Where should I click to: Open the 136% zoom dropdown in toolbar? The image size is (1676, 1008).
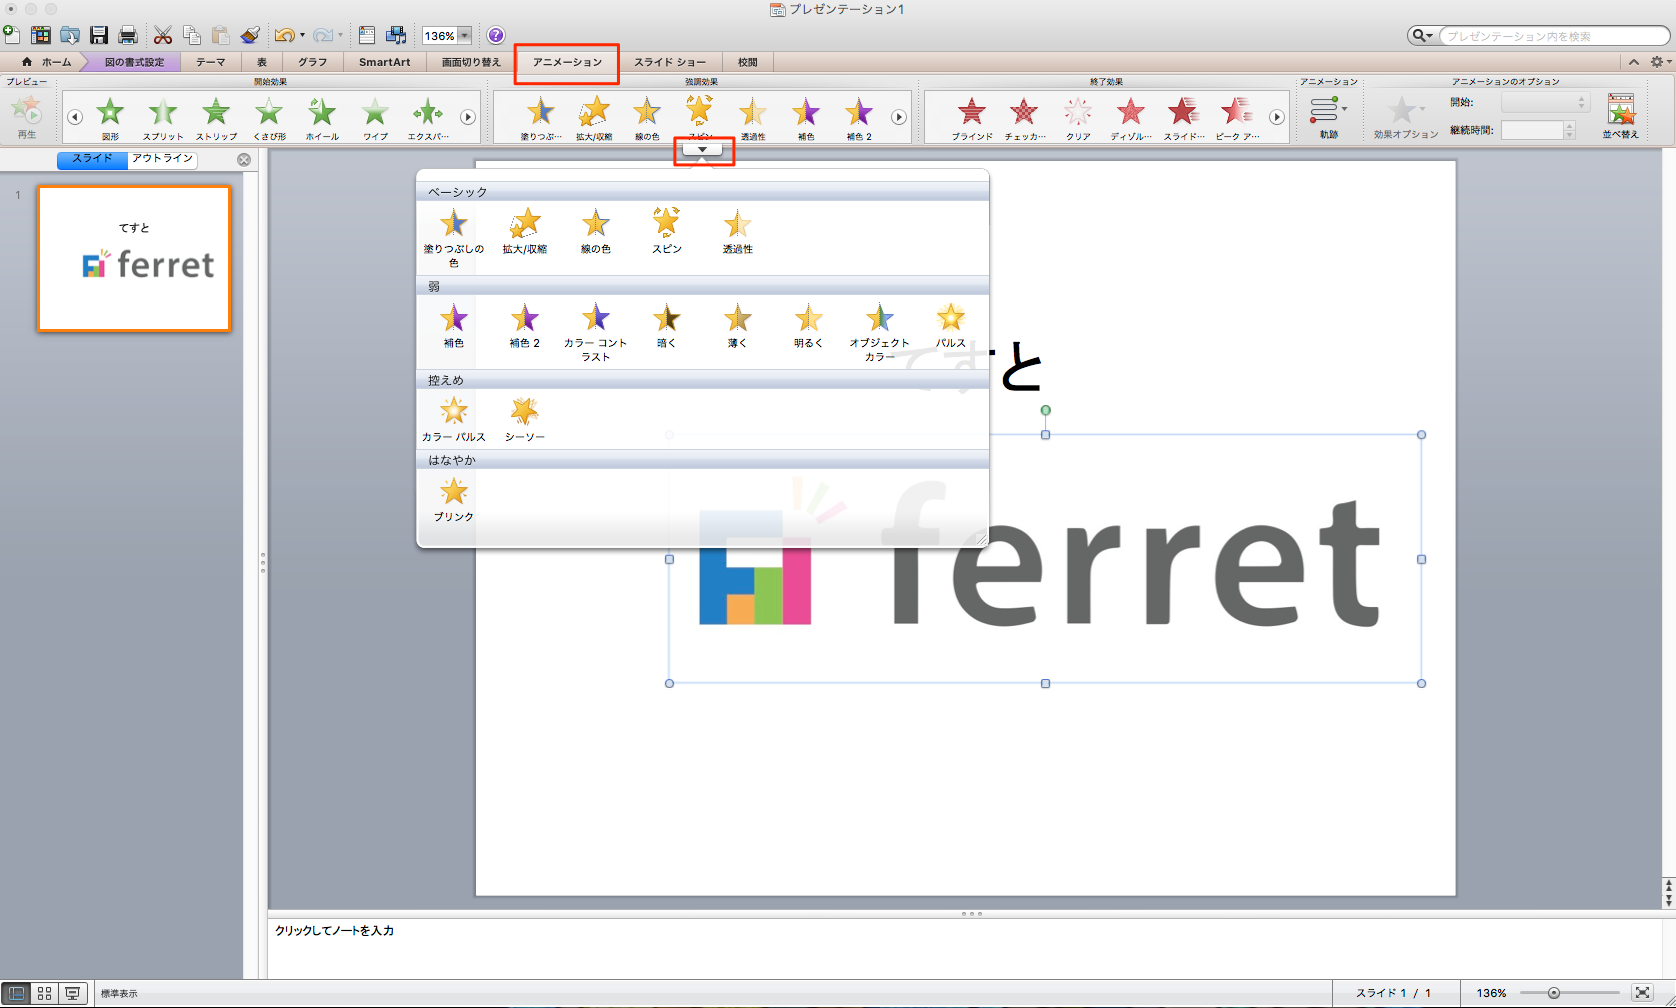[464, 36]
